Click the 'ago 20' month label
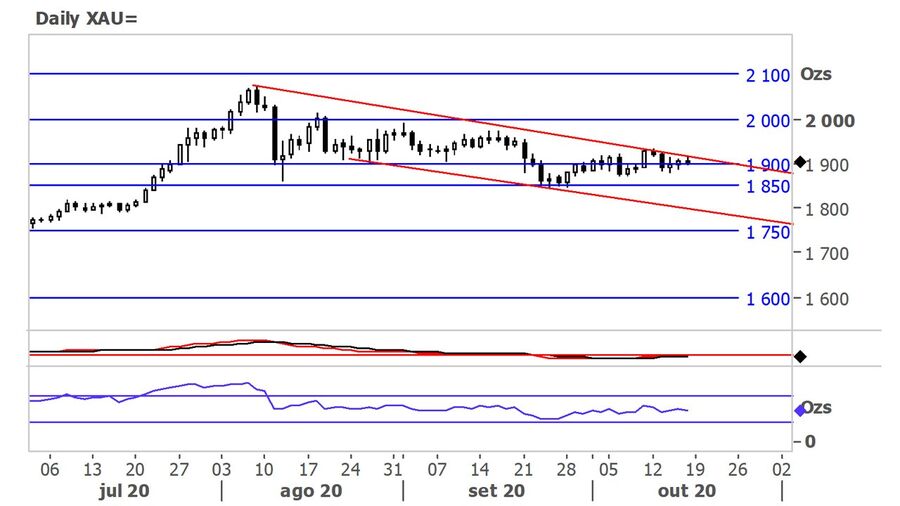Screen dimensions: 900x506 pyautogui.click(x=311, y=491)
